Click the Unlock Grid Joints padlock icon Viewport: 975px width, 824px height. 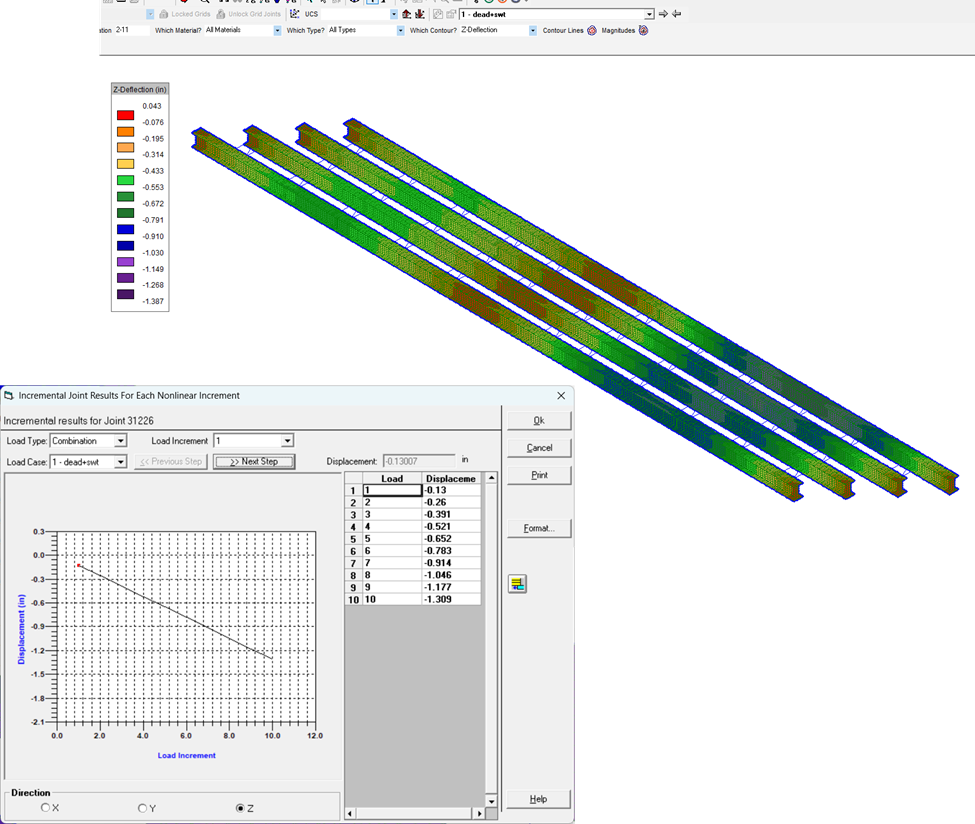[221, 14]
